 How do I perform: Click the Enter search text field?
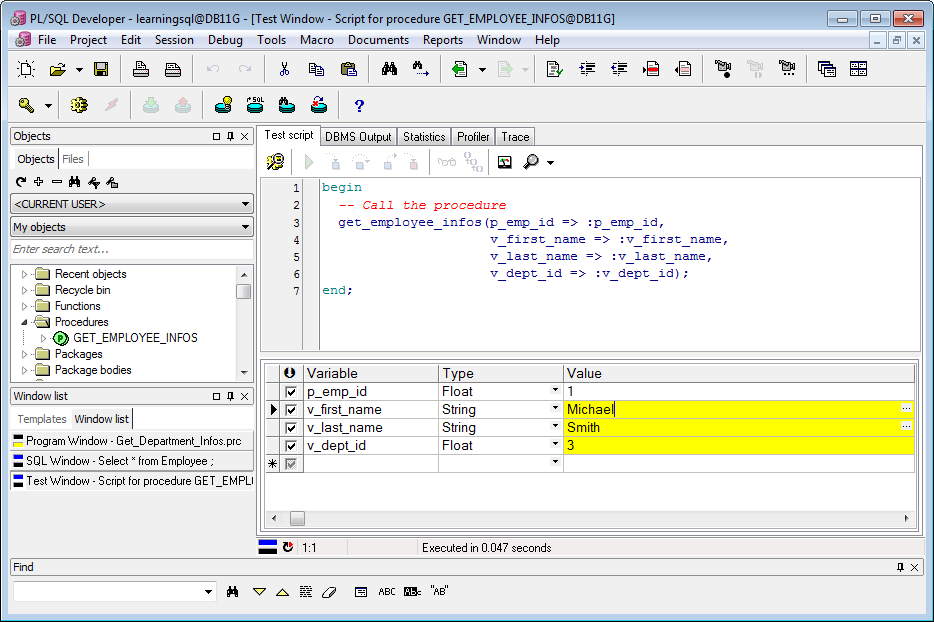click(132, 249)
